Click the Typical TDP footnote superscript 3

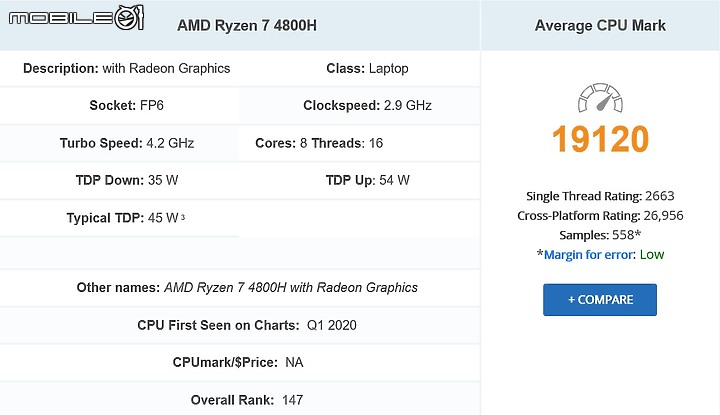click(183, 217)
